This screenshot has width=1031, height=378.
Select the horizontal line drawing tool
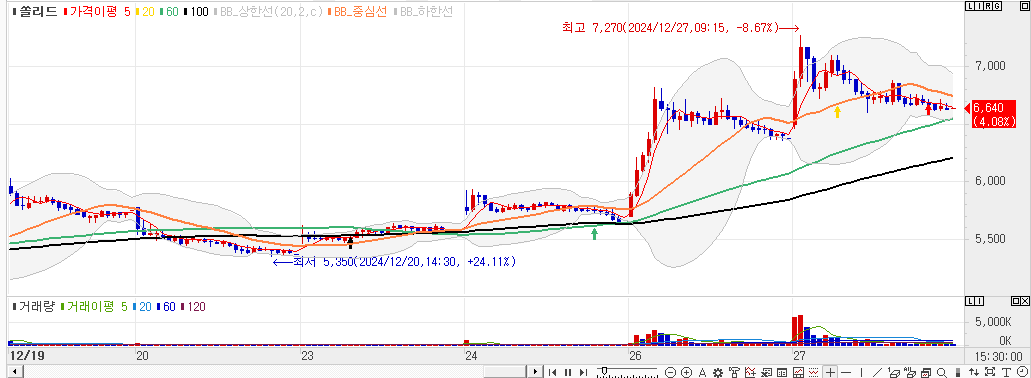coord(846,372)
